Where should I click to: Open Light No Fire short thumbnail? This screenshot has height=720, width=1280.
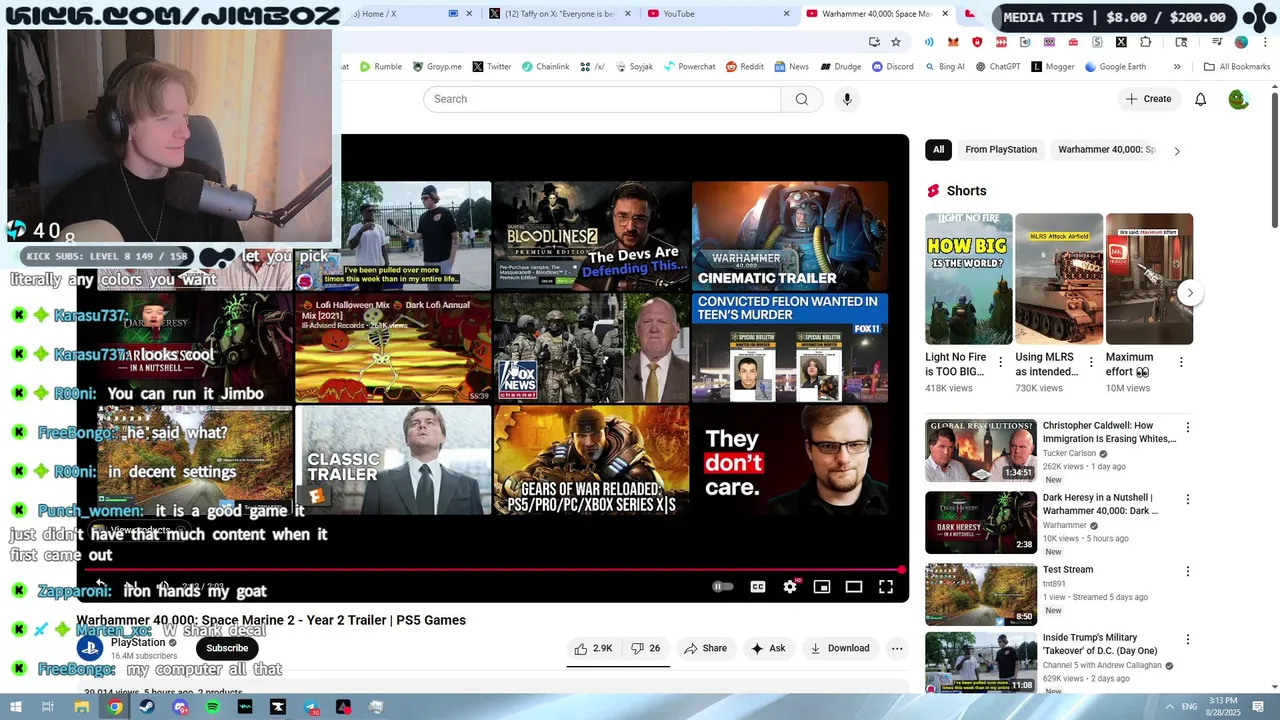click(968, 279)
